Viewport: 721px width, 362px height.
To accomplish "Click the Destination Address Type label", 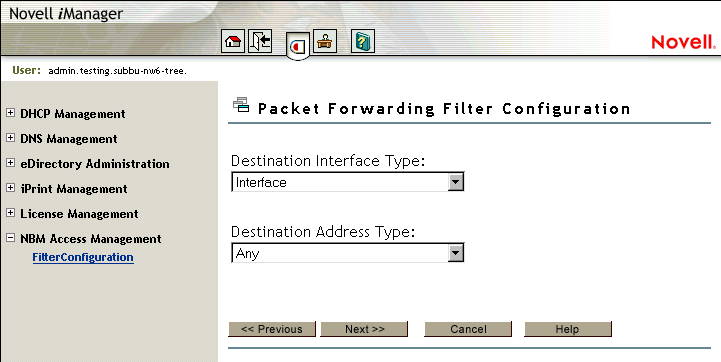I will pyautogui.click(x=323, y=232).
